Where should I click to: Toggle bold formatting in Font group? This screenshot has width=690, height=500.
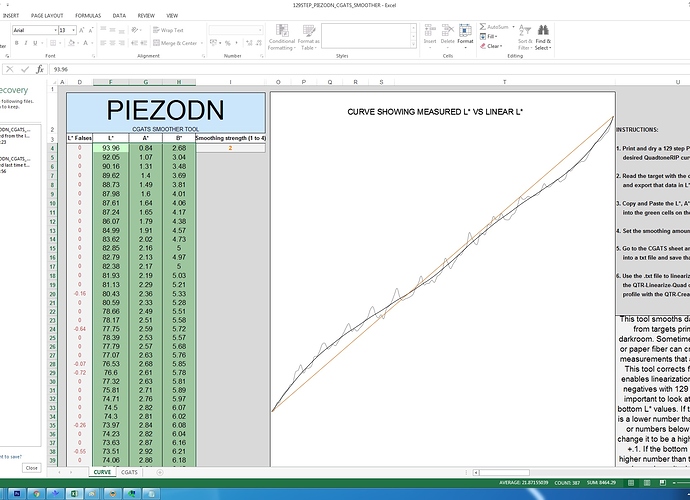tap(15, 43)
